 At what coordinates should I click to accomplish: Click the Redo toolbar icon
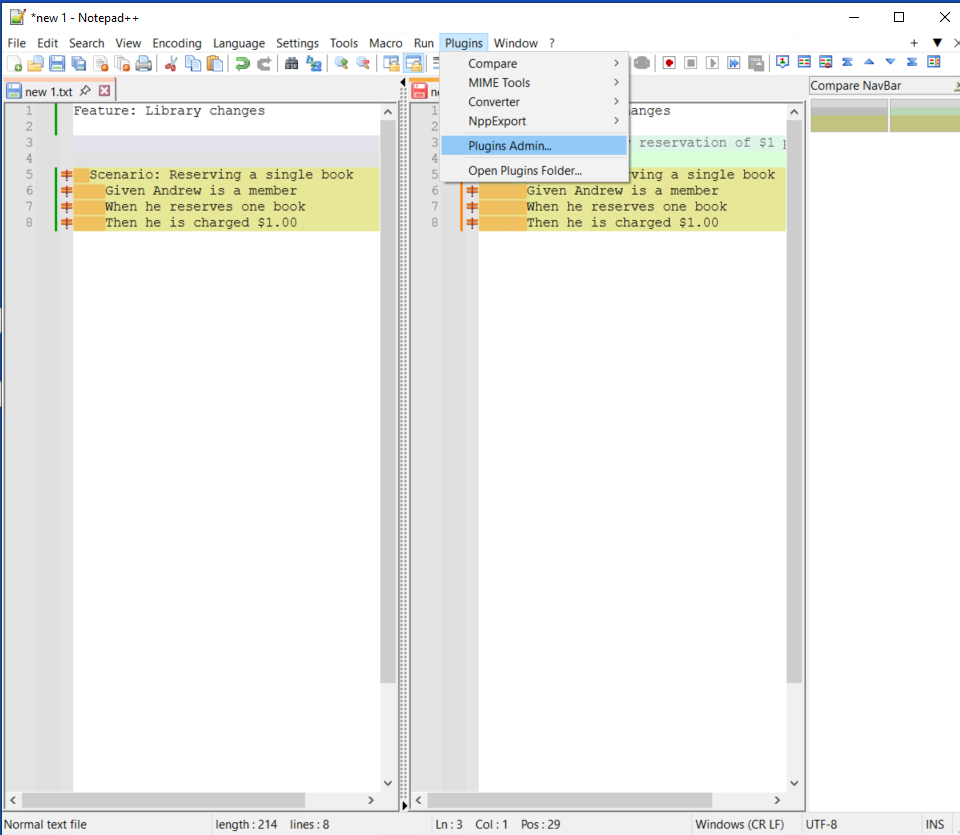[x=264, y=63]
